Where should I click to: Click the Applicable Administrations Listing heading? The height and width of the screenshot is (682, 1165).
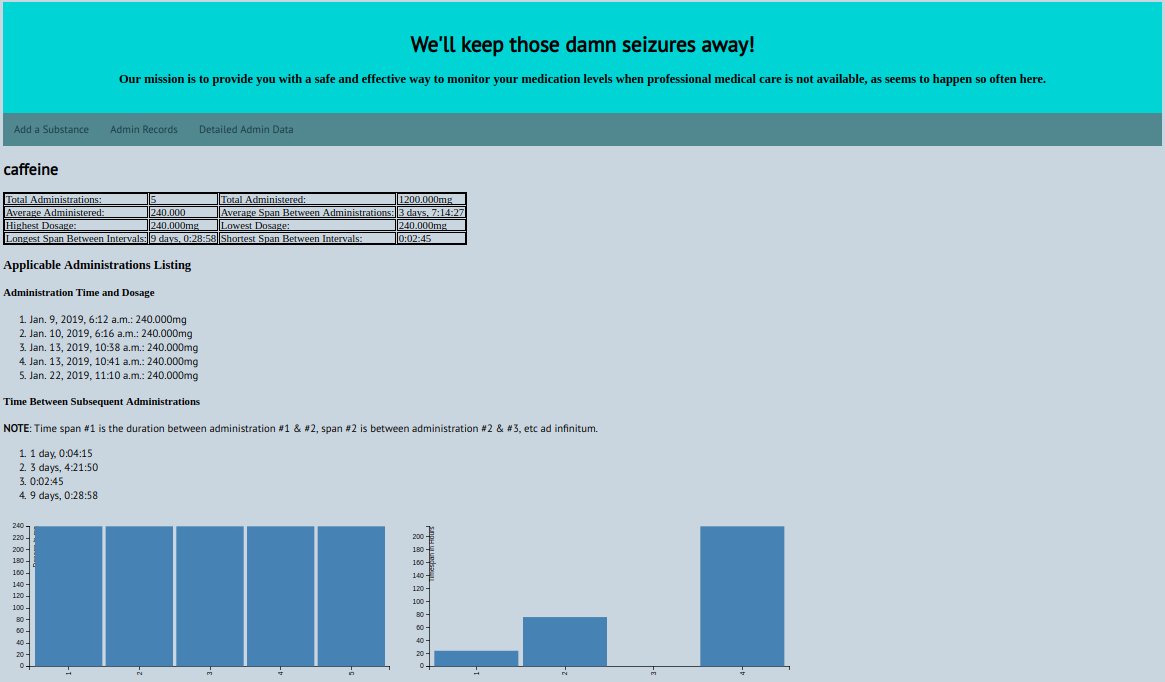[97, 264]
